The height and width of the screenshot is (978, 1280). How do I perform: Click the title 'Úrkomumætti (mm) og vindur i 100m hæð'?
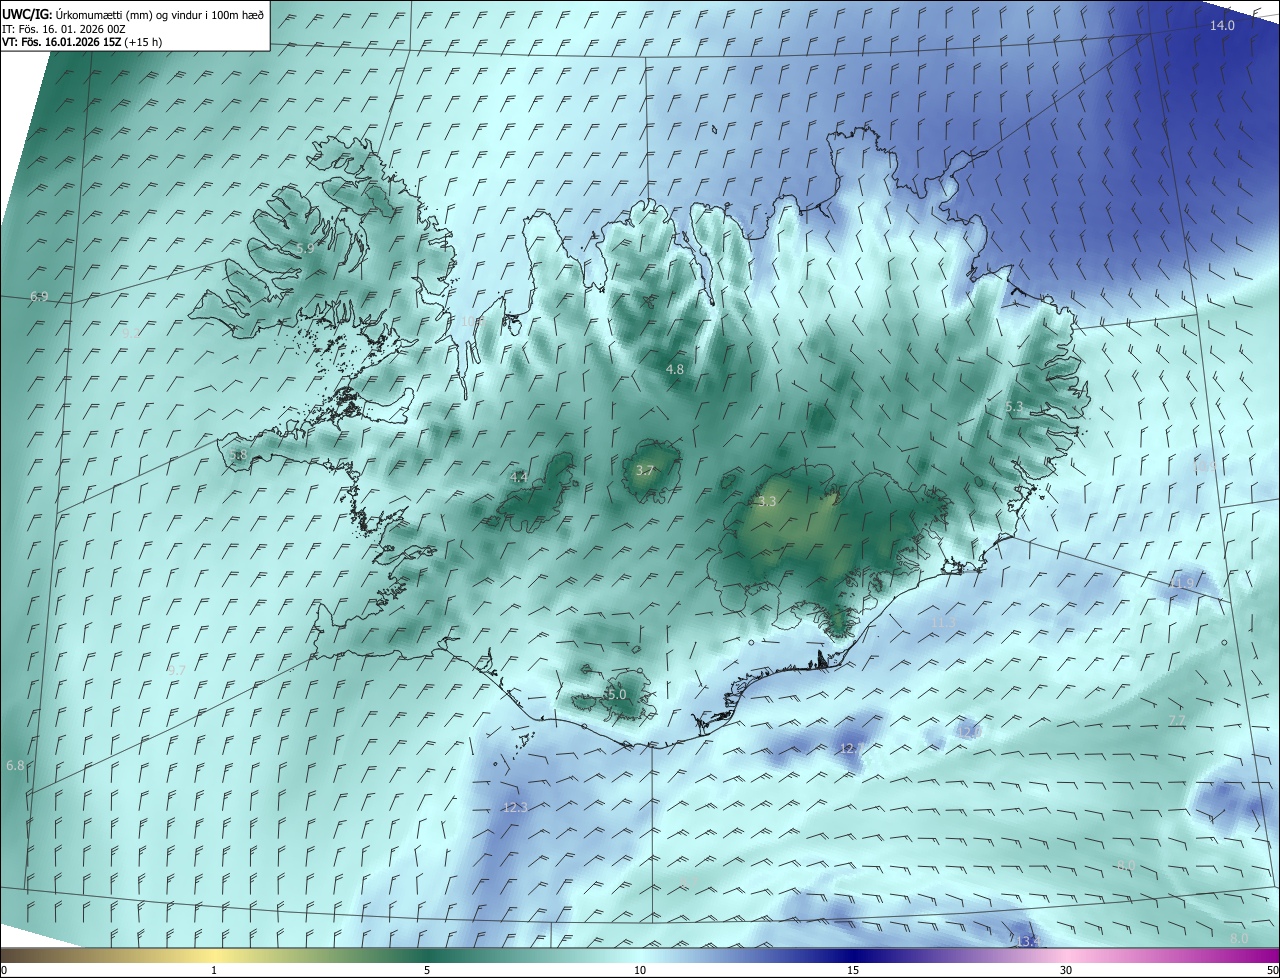click(x=161, y=14)
